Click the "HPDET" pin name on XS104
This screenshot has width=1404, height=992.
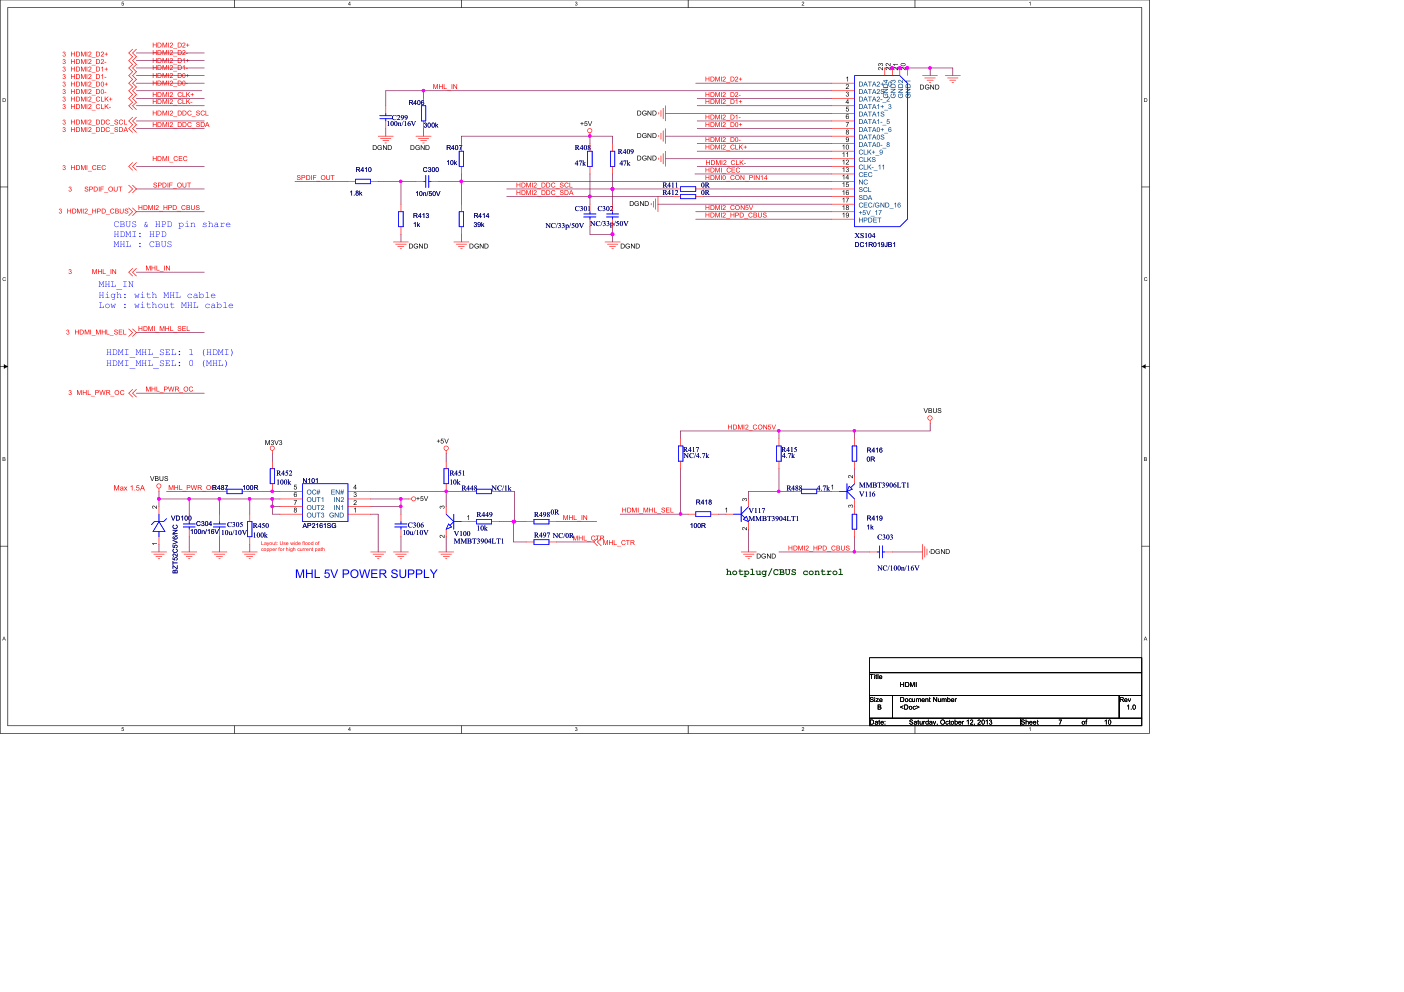(870, 221)
